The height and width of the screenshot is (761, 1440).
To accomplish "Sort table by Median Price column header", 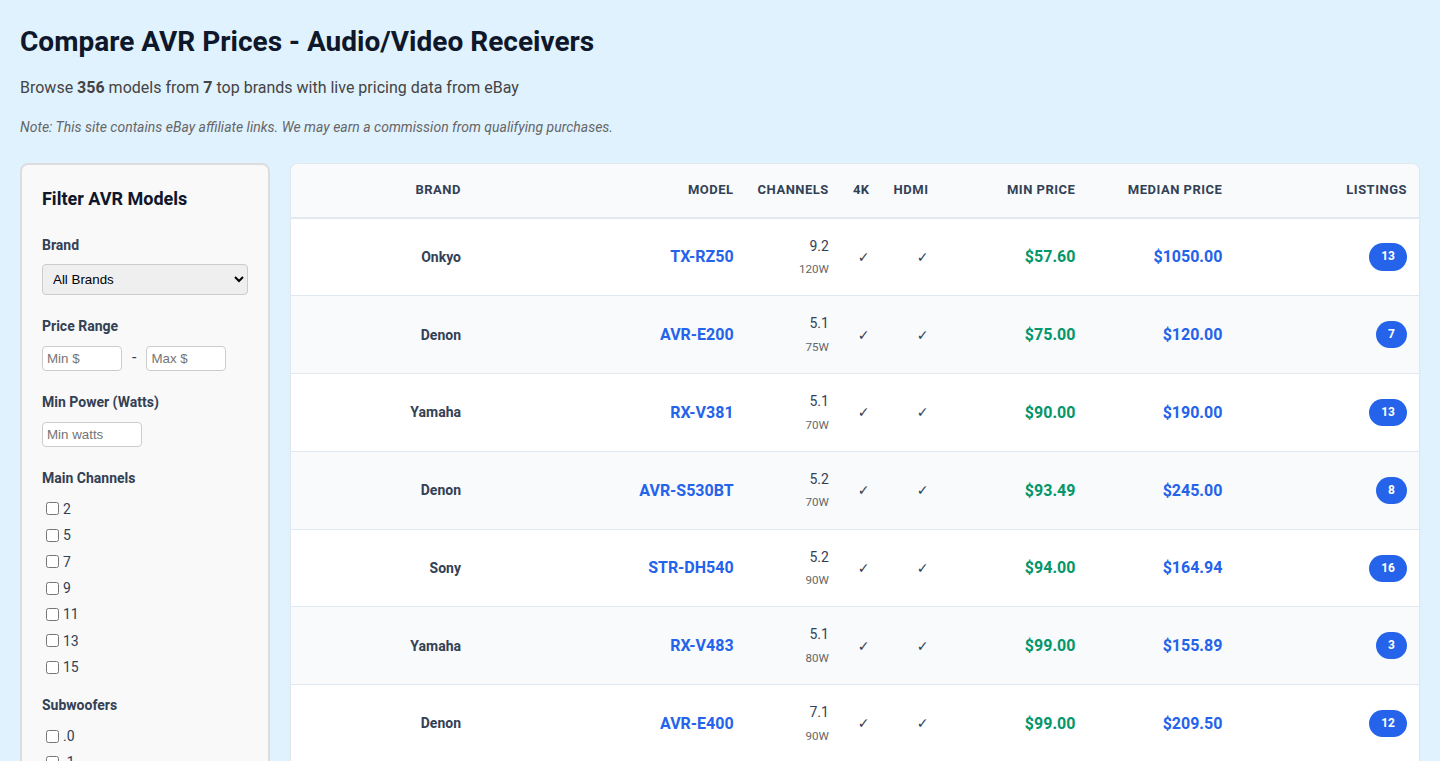I will [1175, 190].
